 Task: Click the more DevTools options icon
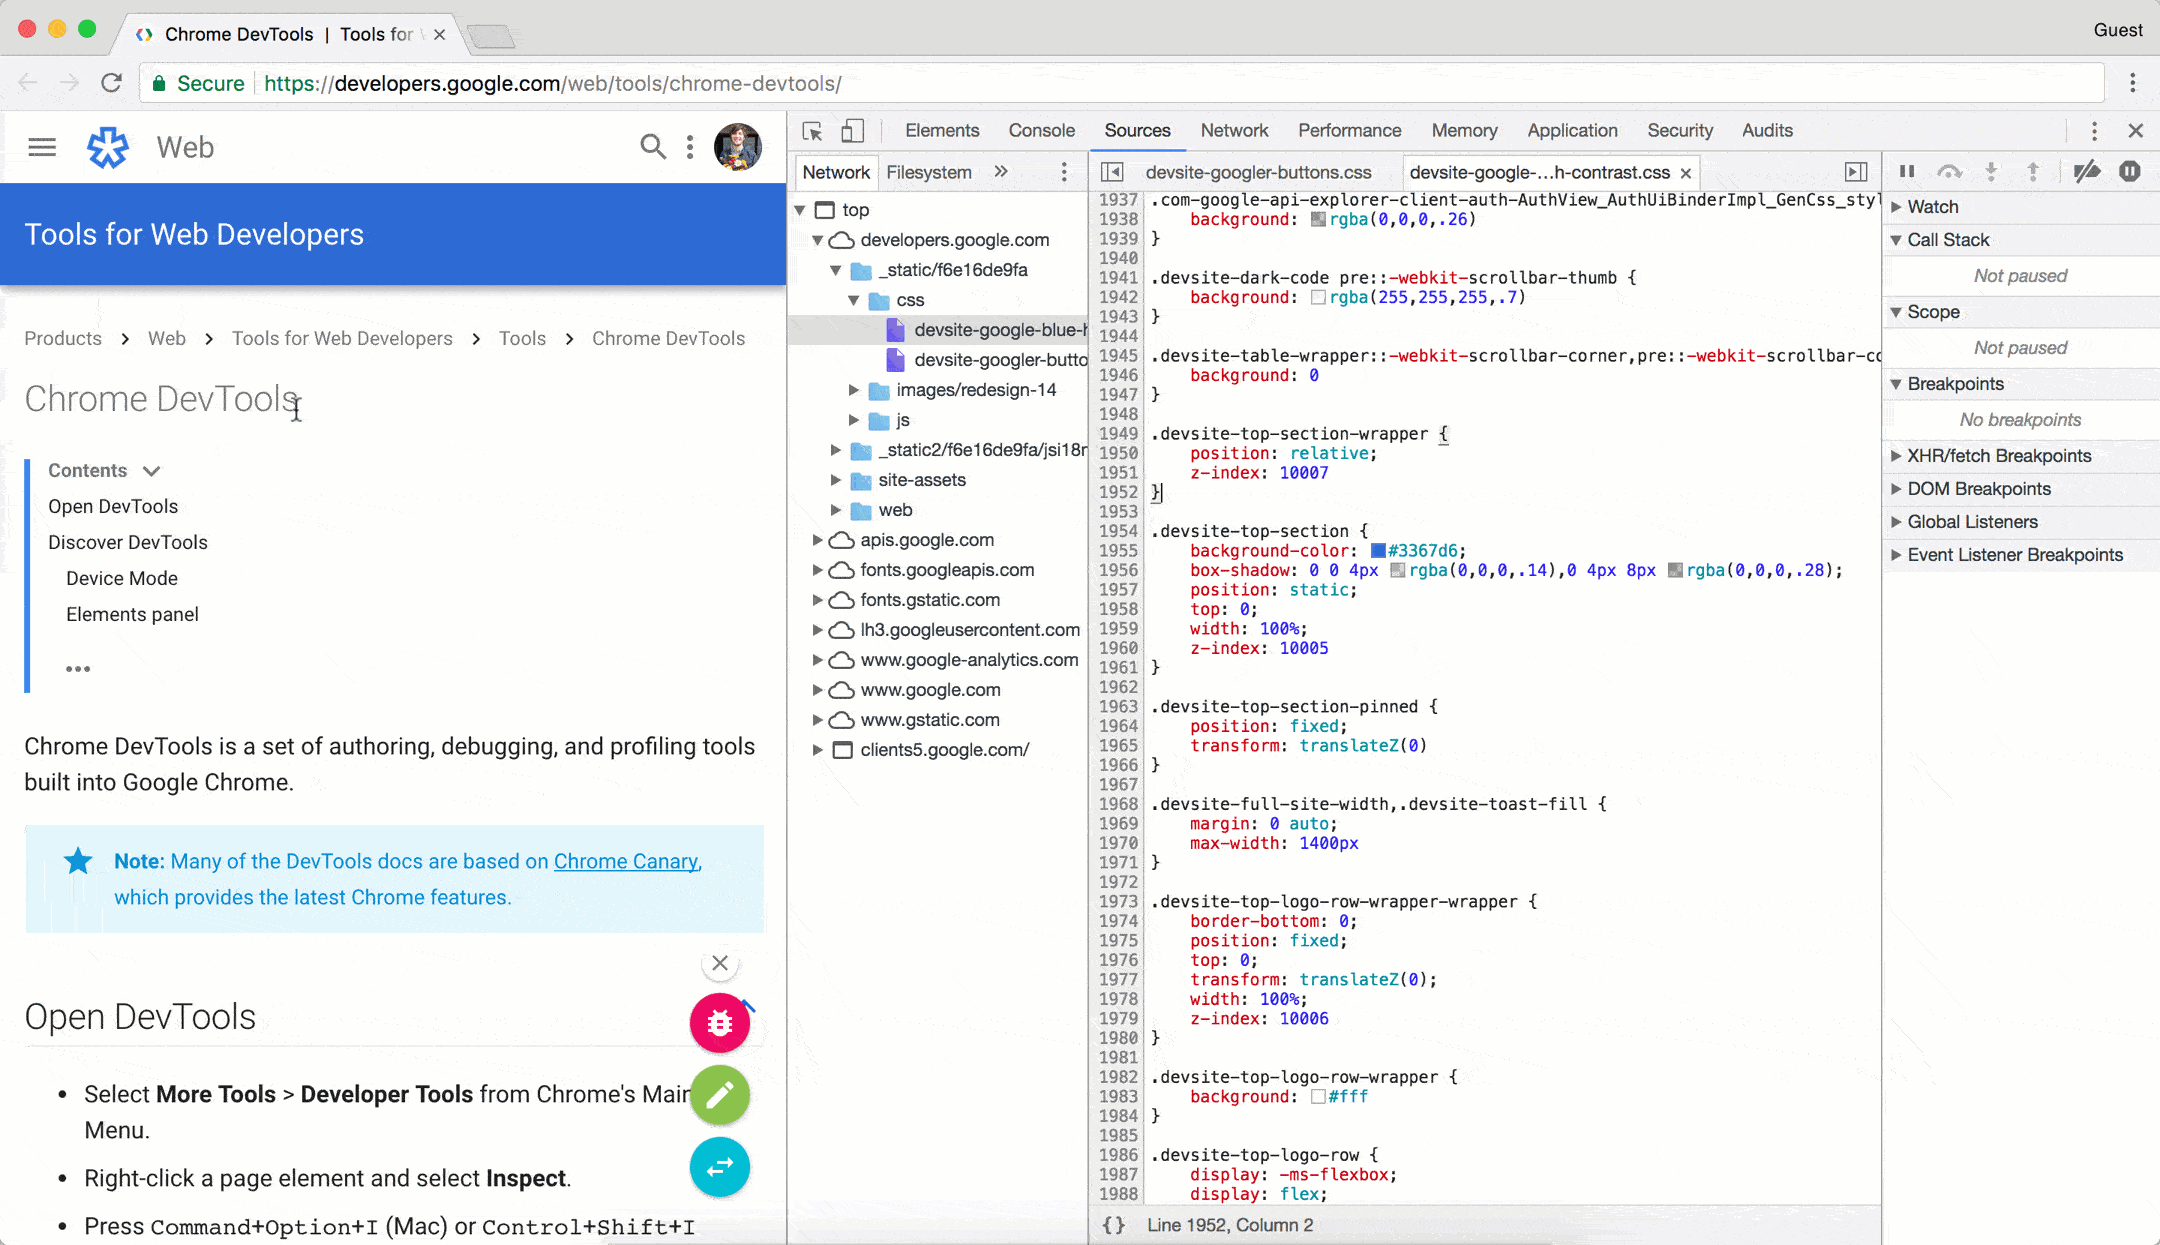pos(2096,131)
